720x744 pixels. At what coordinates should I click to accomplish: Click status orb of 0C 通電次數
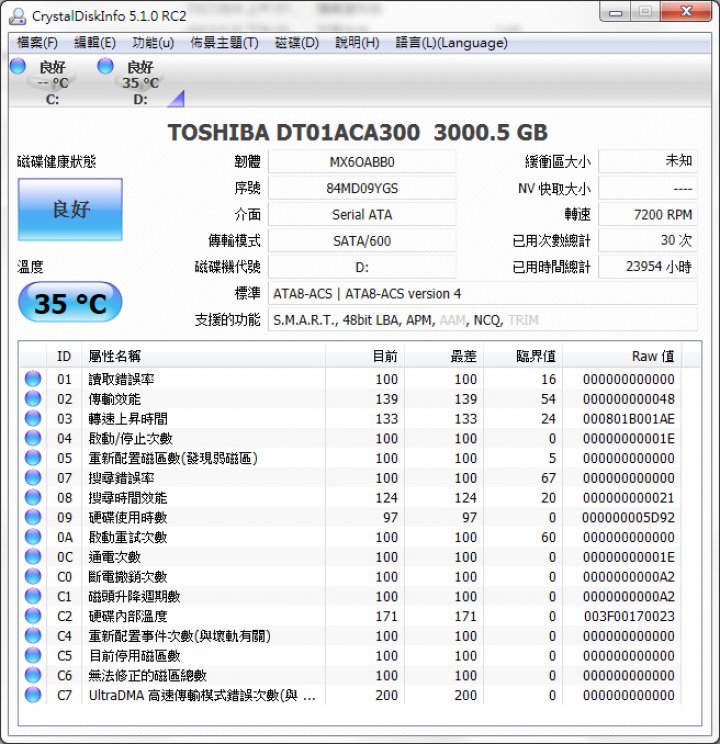click(33, 557)
